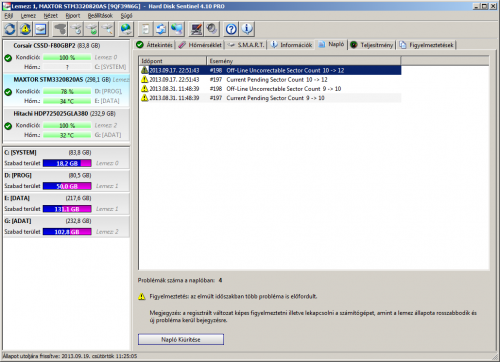Click Hitachi 32 °C temperature bar

coord(67,135)
